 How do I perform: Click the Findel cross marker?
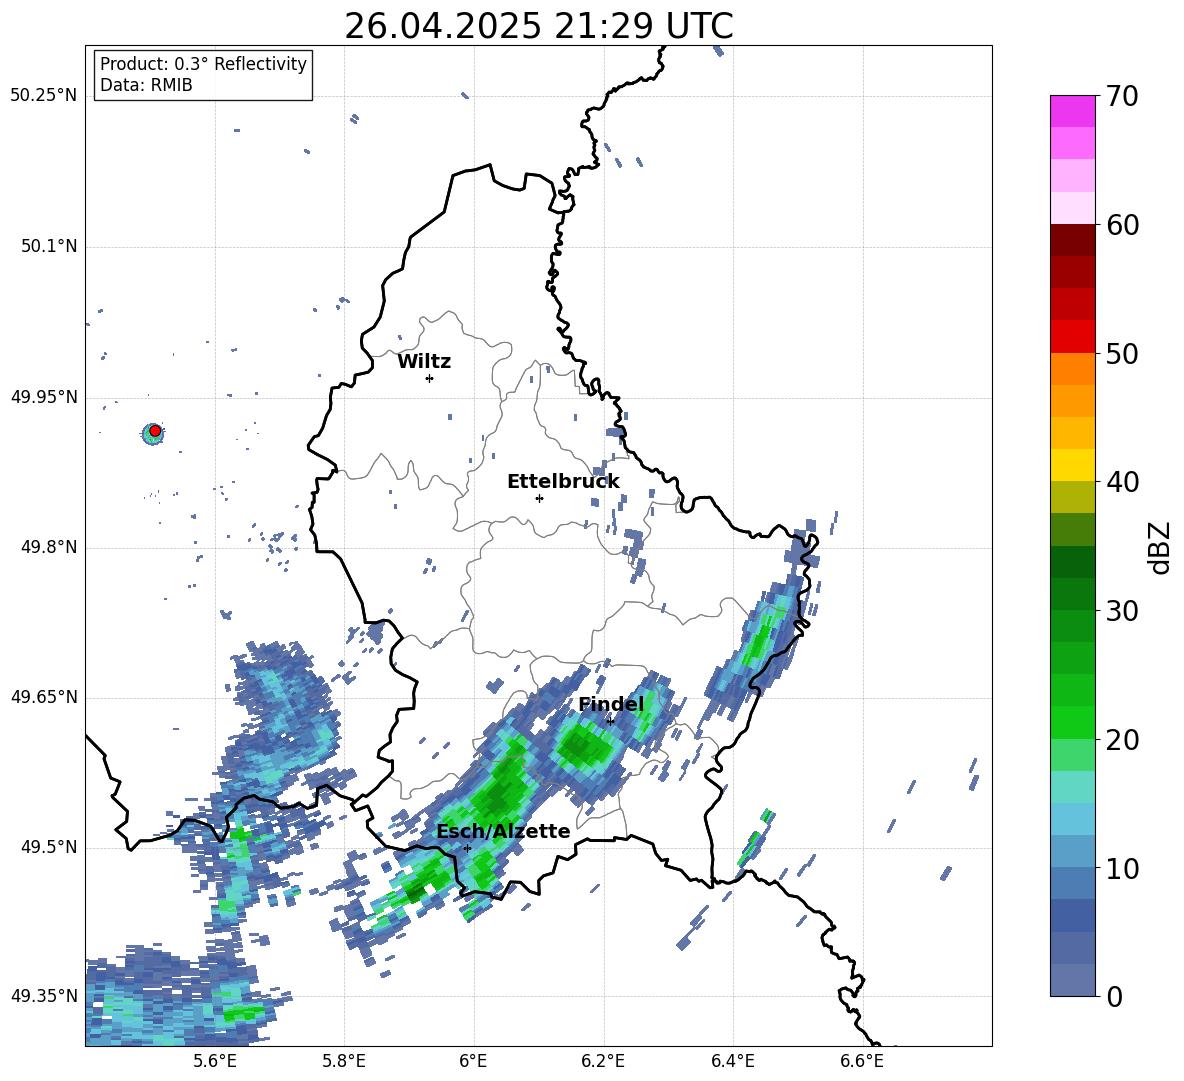pyautogui.click(x=610, y=721)
